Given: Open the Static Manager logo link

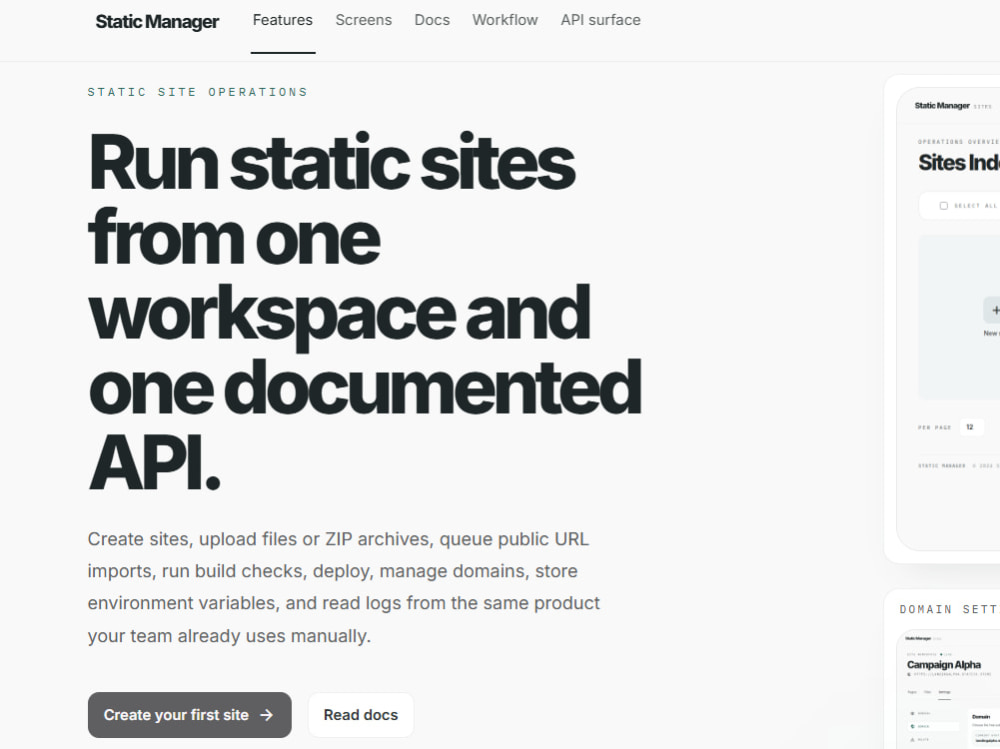Looking at the screenshot, I should click(x=157, y=22).
